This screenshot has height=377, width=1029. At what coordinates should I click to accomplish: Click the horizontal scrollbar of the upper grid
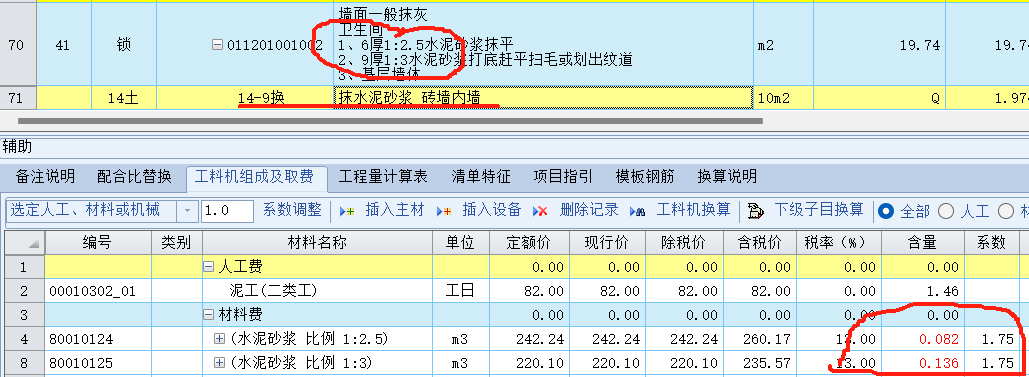[390, 121]
